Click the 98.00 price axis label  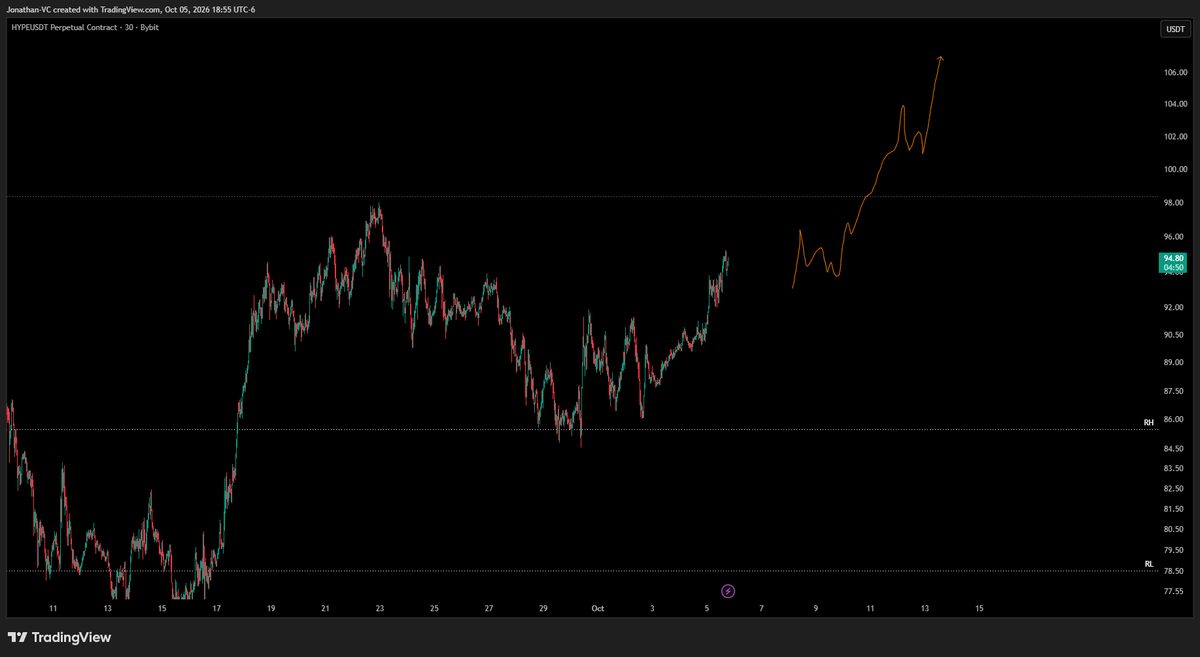pos(1175,203)
